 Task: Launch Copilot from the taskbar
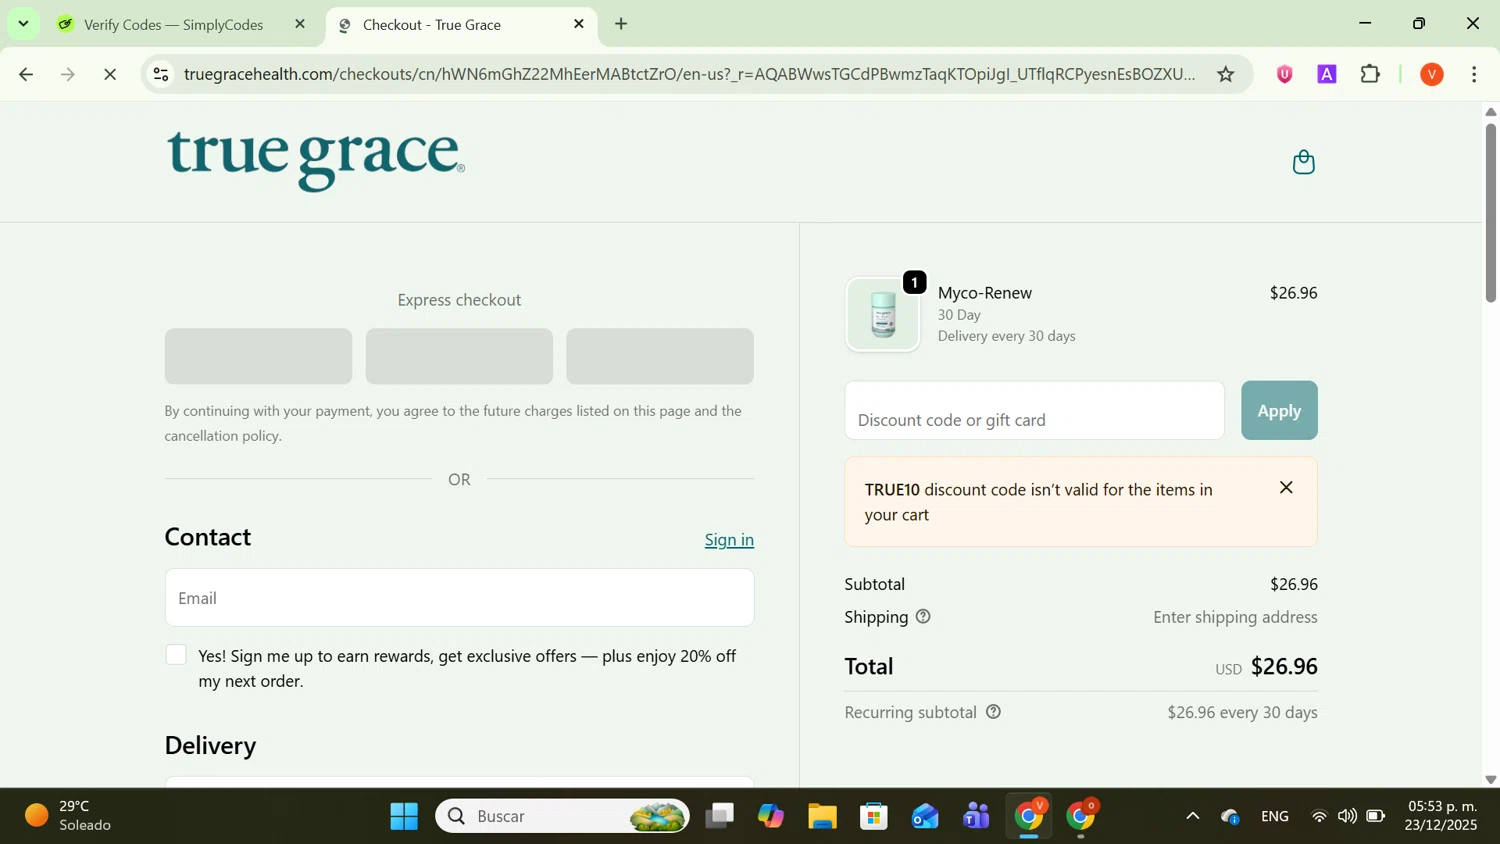point(771,817)
